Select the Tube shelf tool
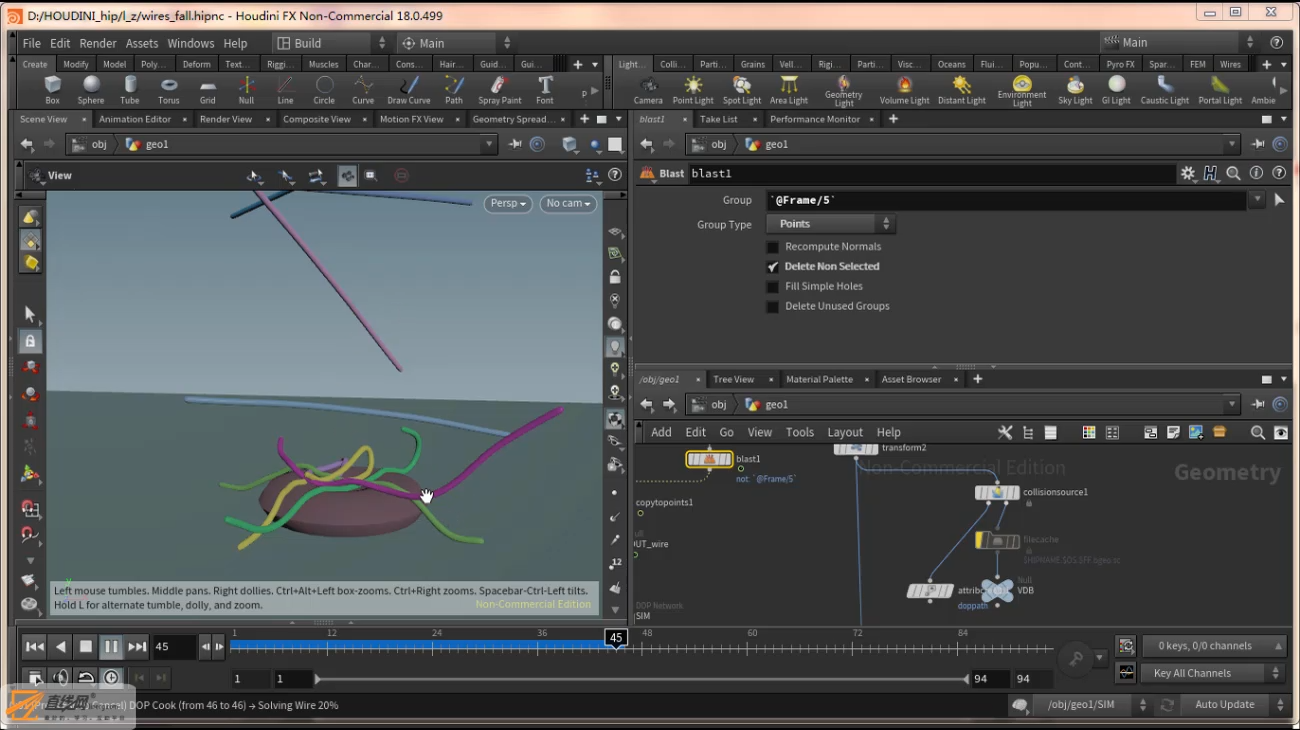1300x730 pixels. pos(130,89)
